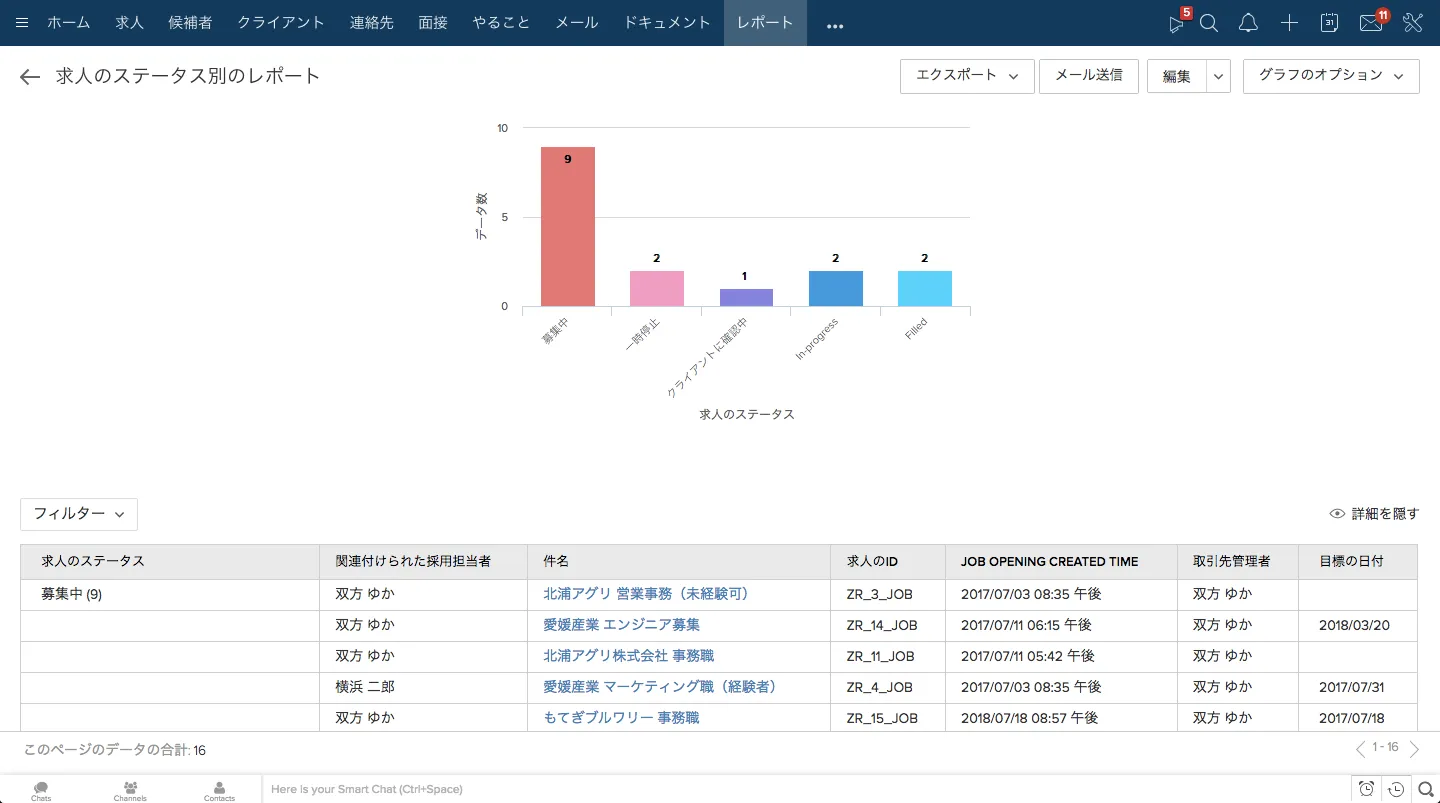The width and height of the screenshot is (1440, 803).
Task: Open the calendar icon in top bar
Action: click(x=1329, y=23)
